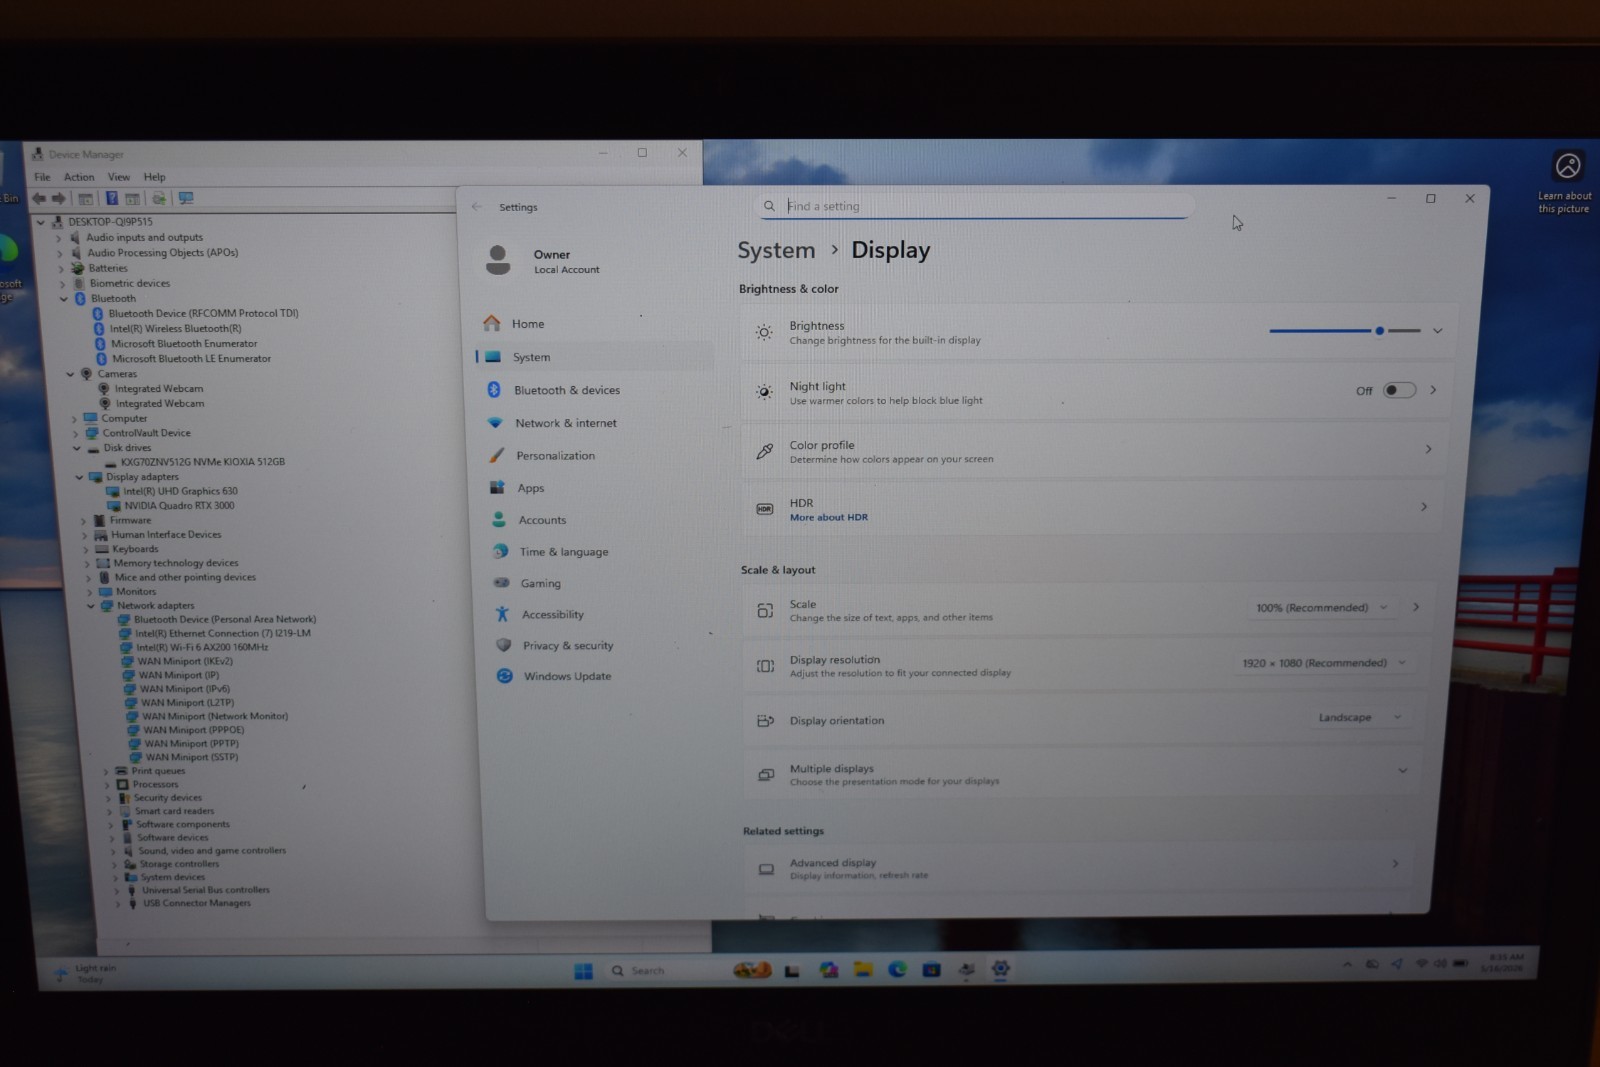Click the Time & language globe icon

pyautogui.click(x=500, y=552)
